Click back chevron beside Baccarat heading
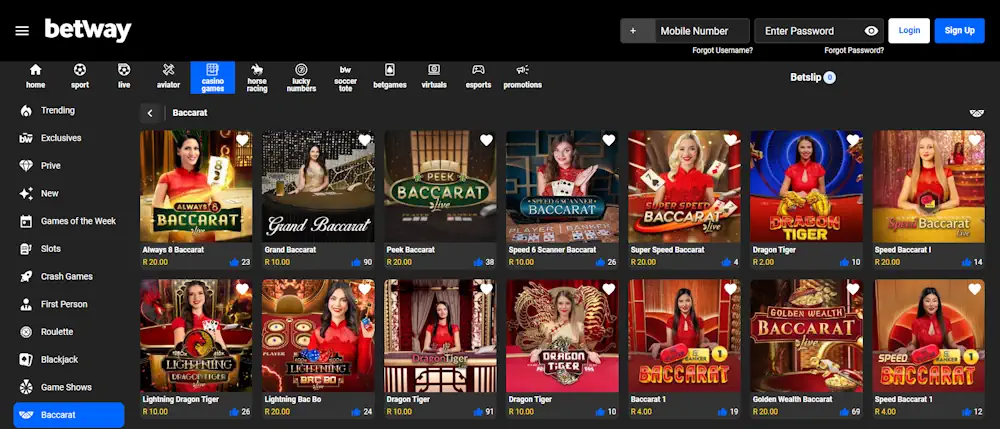The height and width of the screenshot is (429, 1000). (150, 113)
